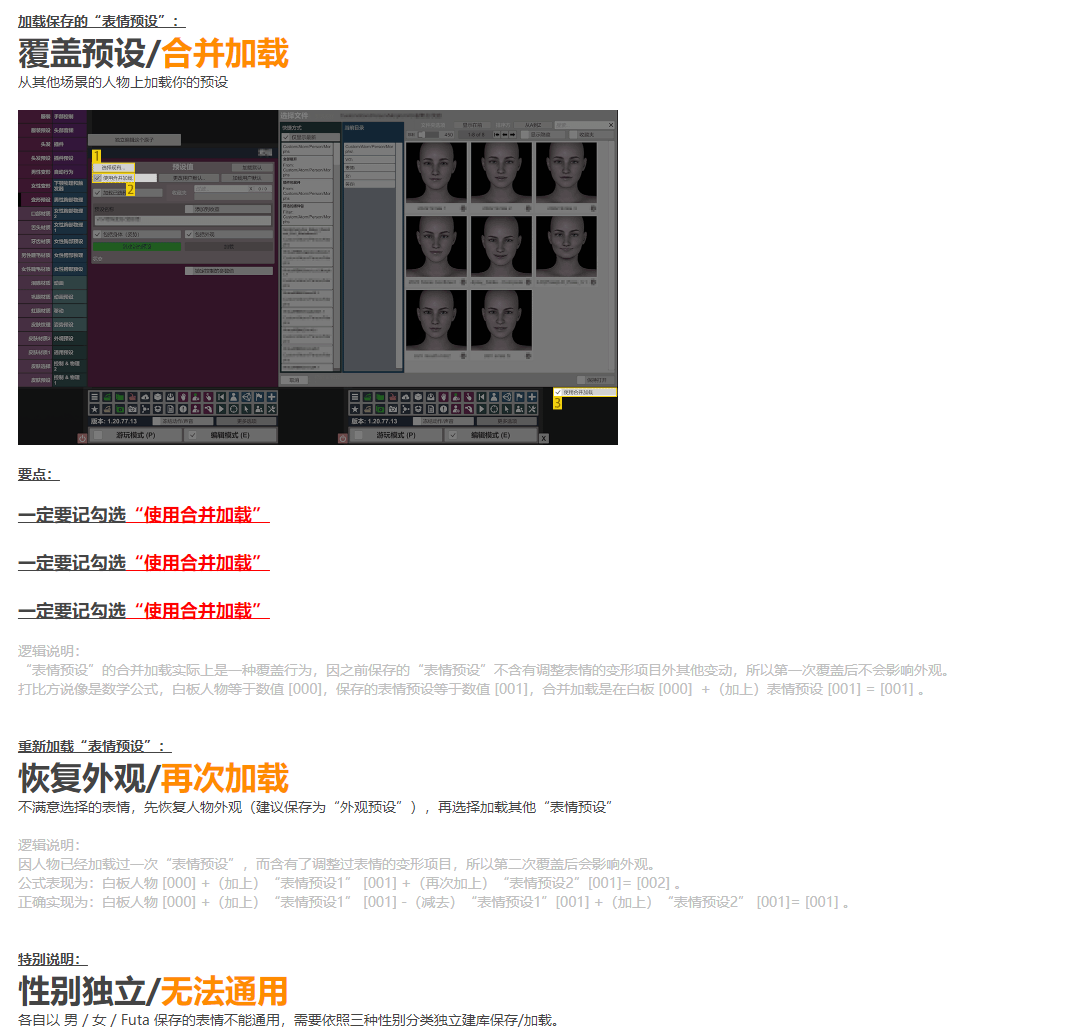Open the 插件预设 tab in left sidebar
Image resolution: width=1069 pixels, height=1032 pixels.
[70, 158]
